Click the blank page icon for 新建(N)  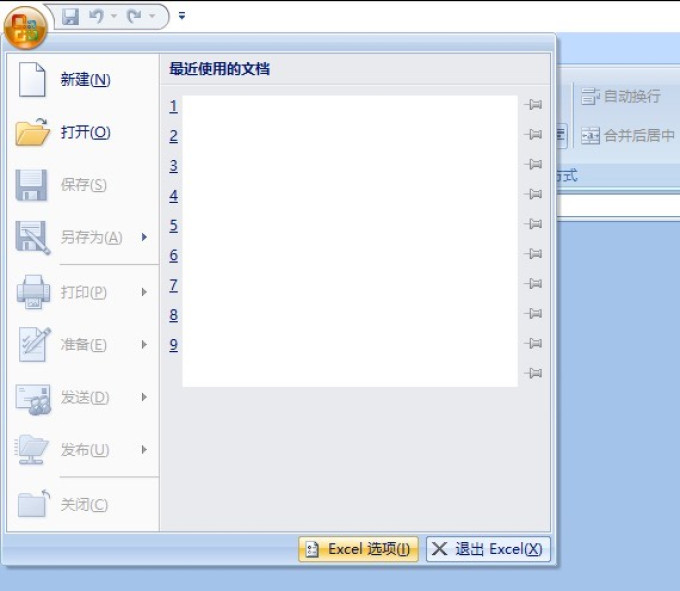pyautogui.click(x=32, y=79)
